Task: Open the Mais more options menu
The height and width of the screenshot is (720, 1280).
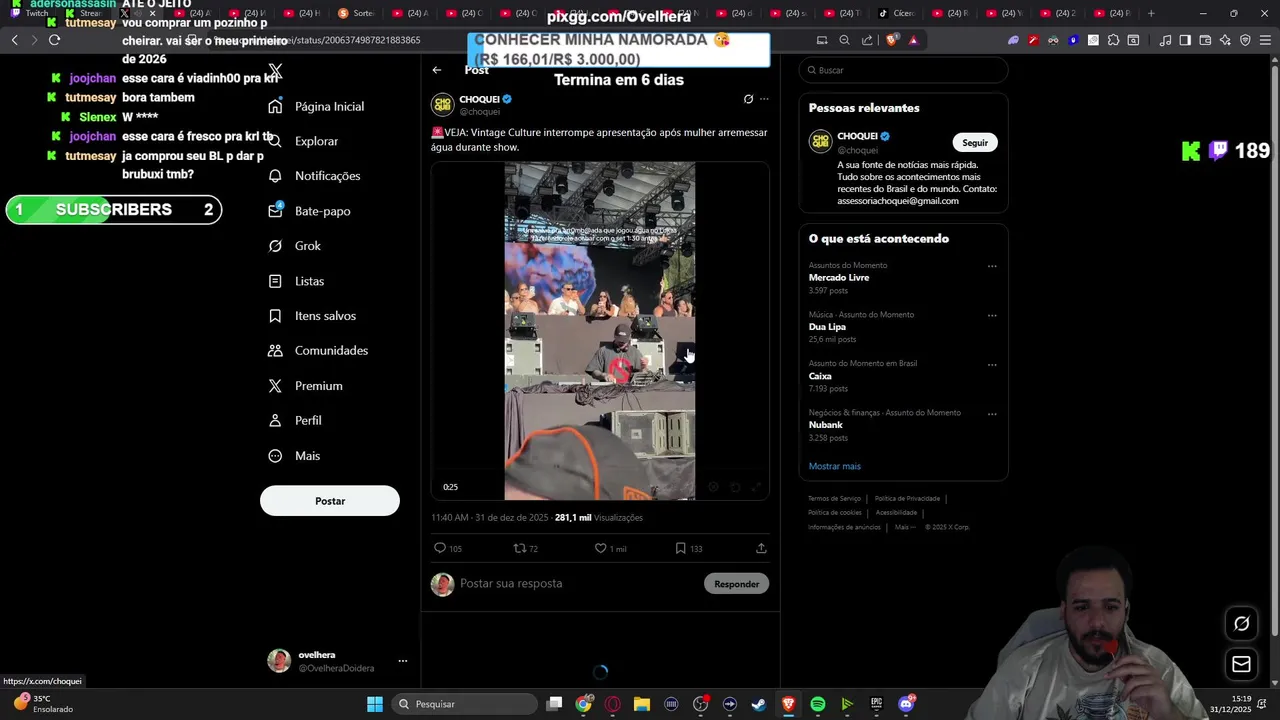Action: [x=294, y=456]
